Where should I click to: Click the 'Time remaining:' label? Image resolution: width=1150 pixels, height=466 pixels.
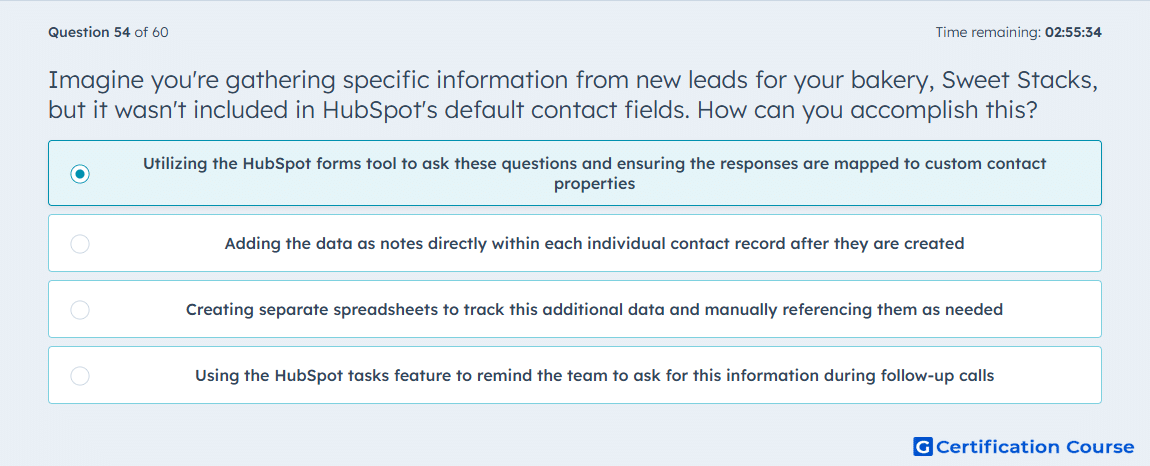coord(989,32)
